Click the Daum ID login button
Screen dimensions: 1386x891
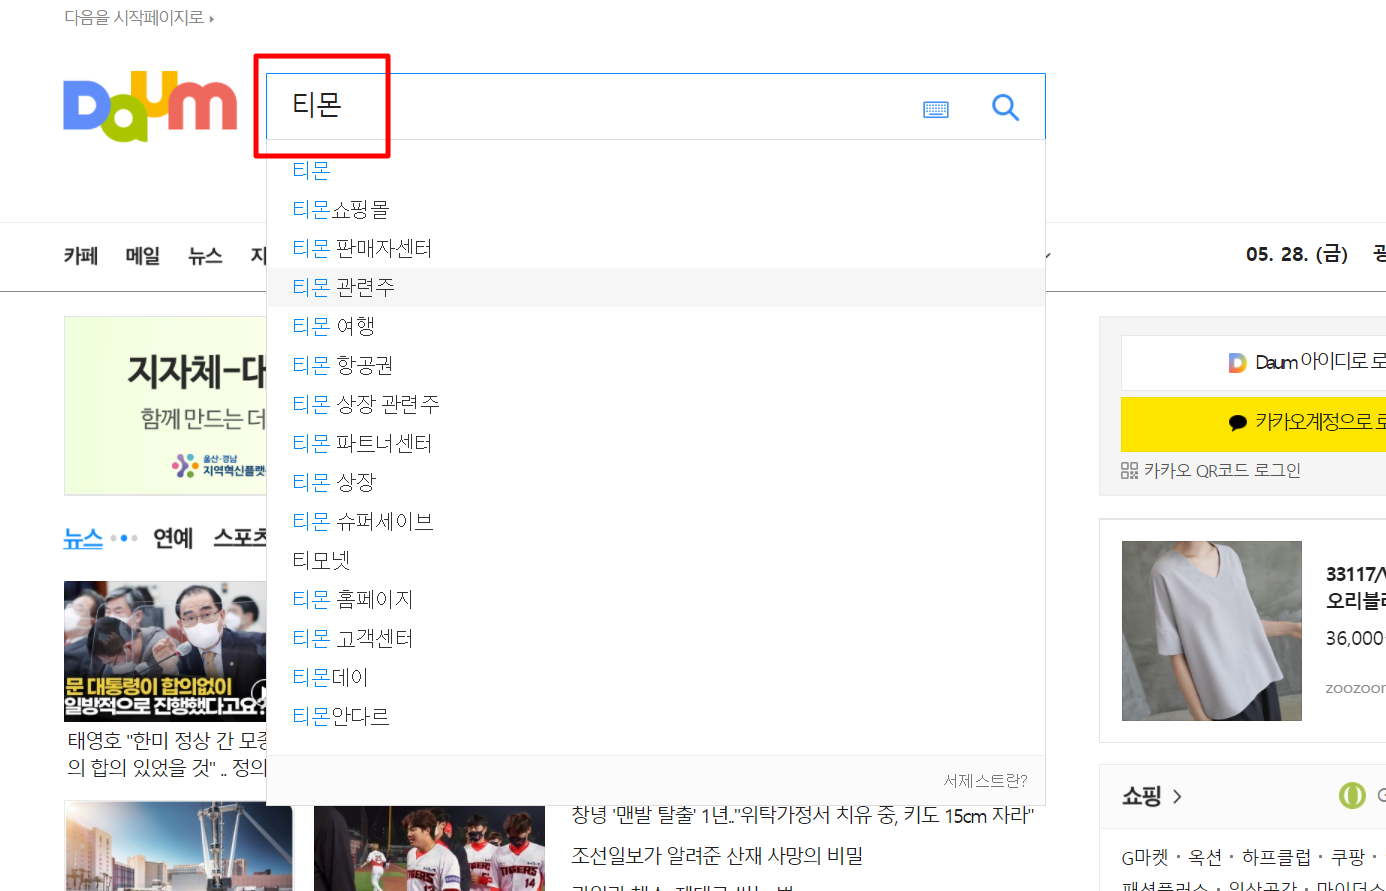pyautogui.click(x=1254, y=362)
